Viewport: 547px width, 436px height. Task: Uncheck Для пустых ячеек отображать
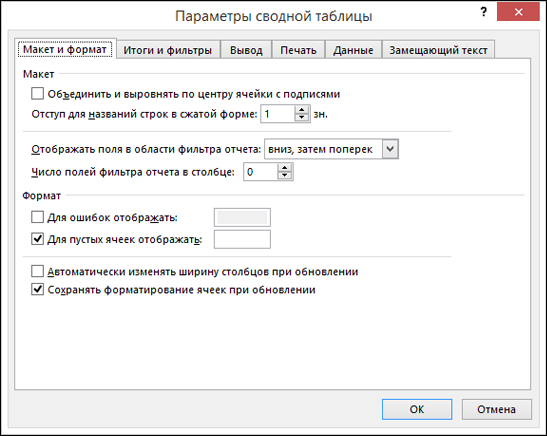pyautogui.click(x=38, y=239)
